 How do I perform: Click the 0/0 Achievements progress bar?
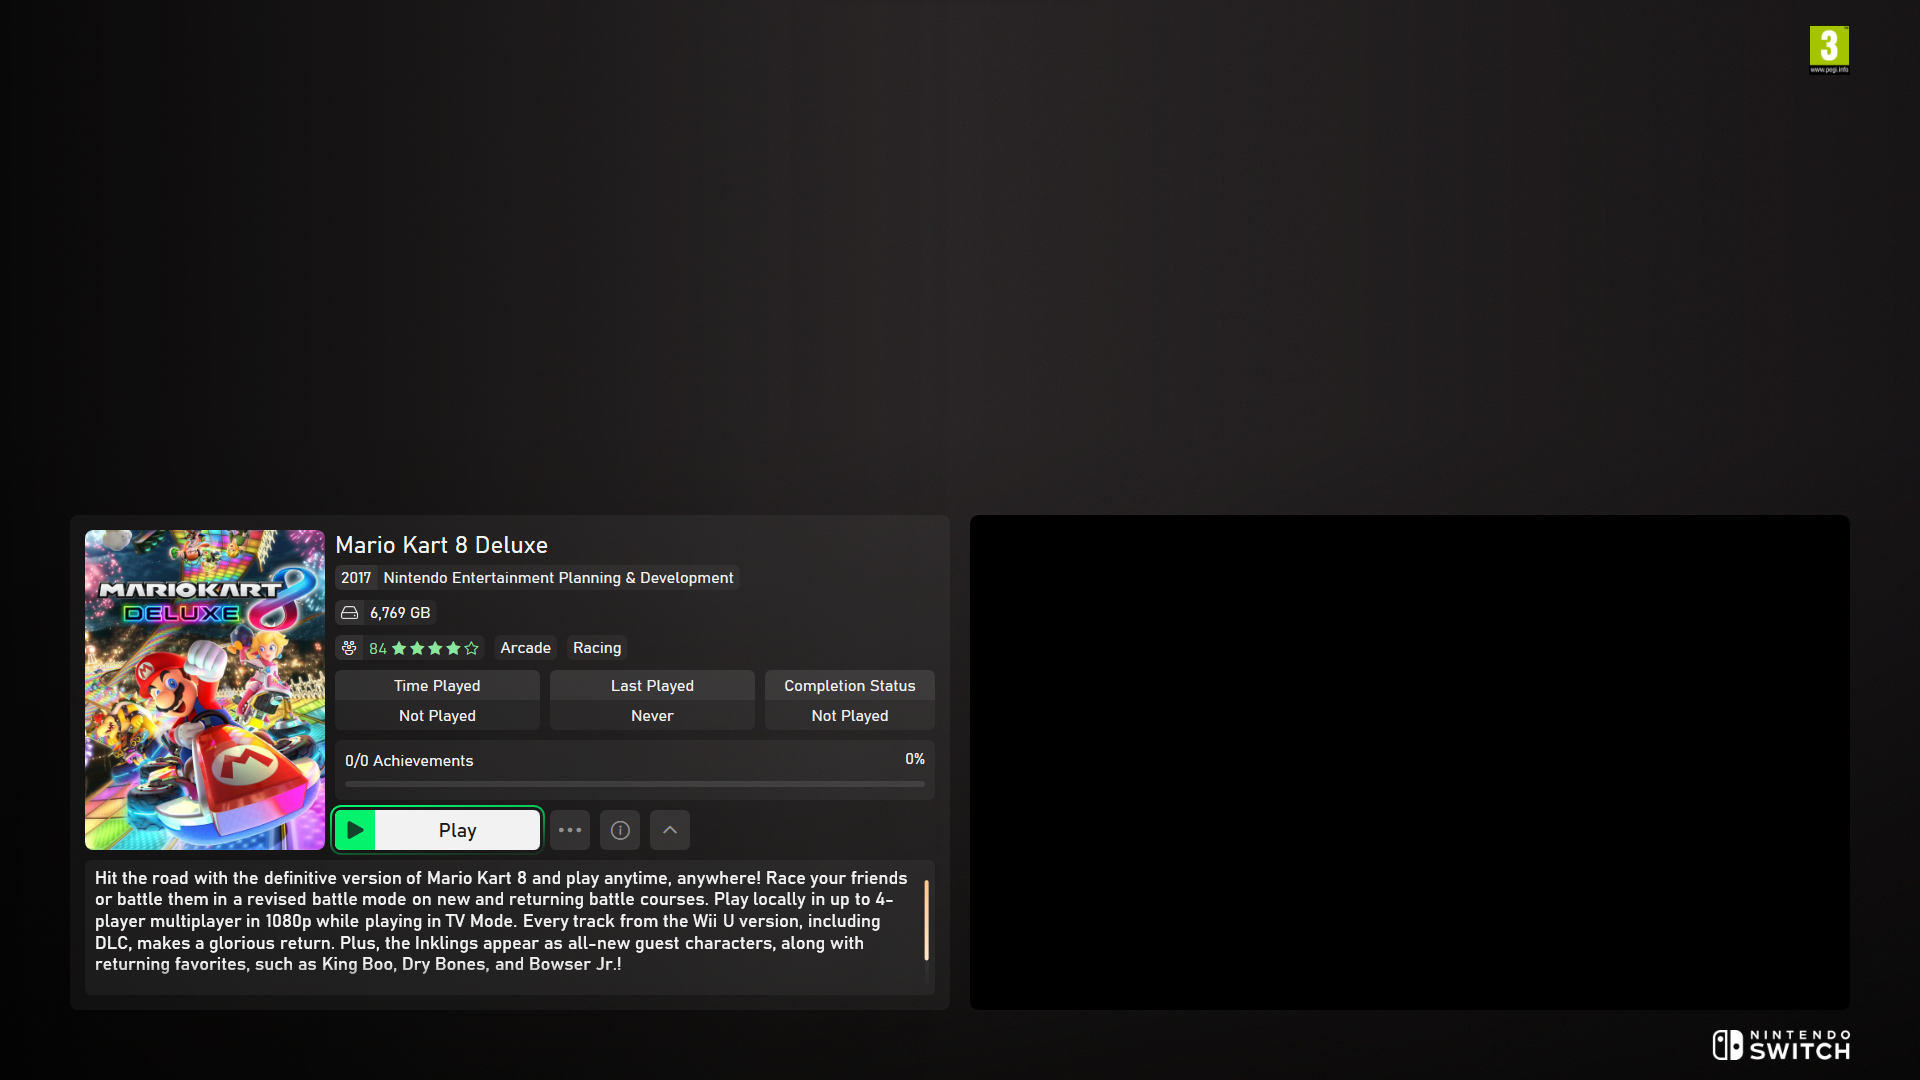tap(635, 784)
